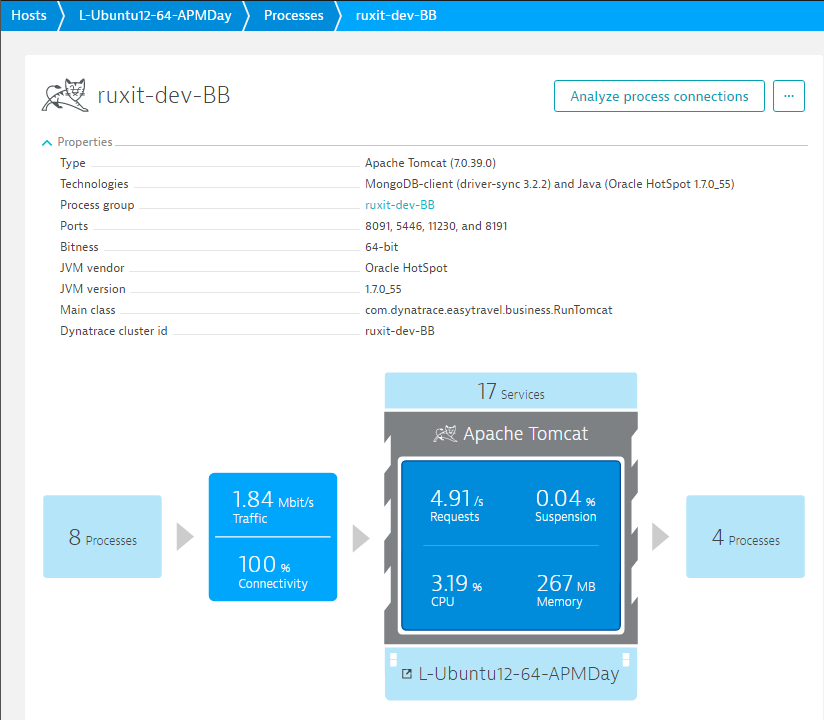824x720 pixels.
Task: Select the Bitness value 64-bit
Action: click(382, 247)
